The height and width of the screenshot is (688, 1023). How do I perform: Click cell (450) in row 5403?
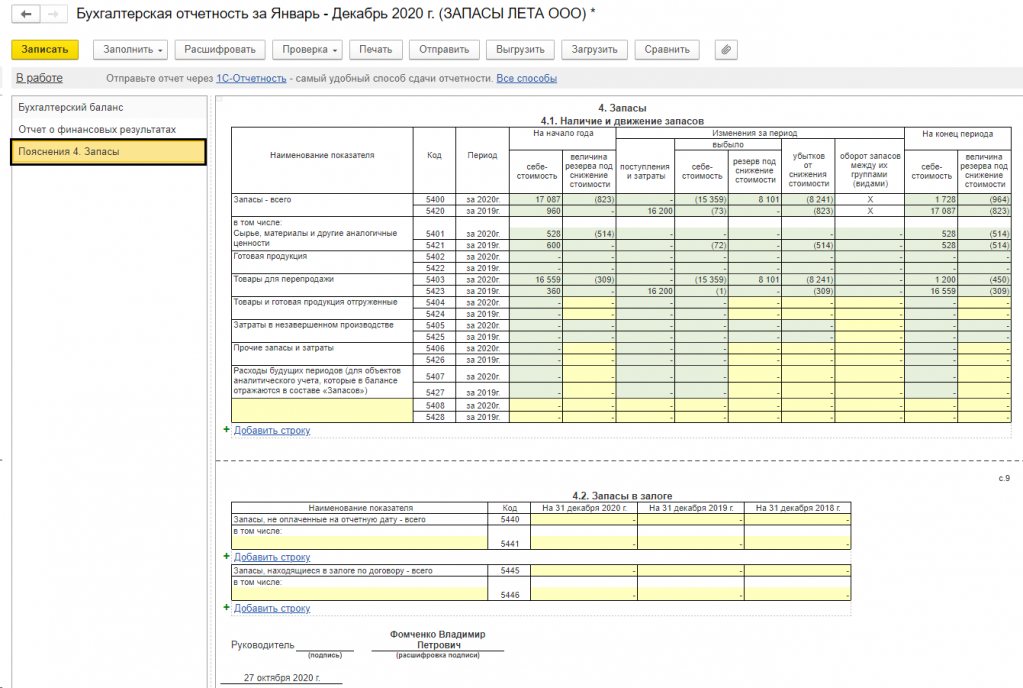[984, 279]
